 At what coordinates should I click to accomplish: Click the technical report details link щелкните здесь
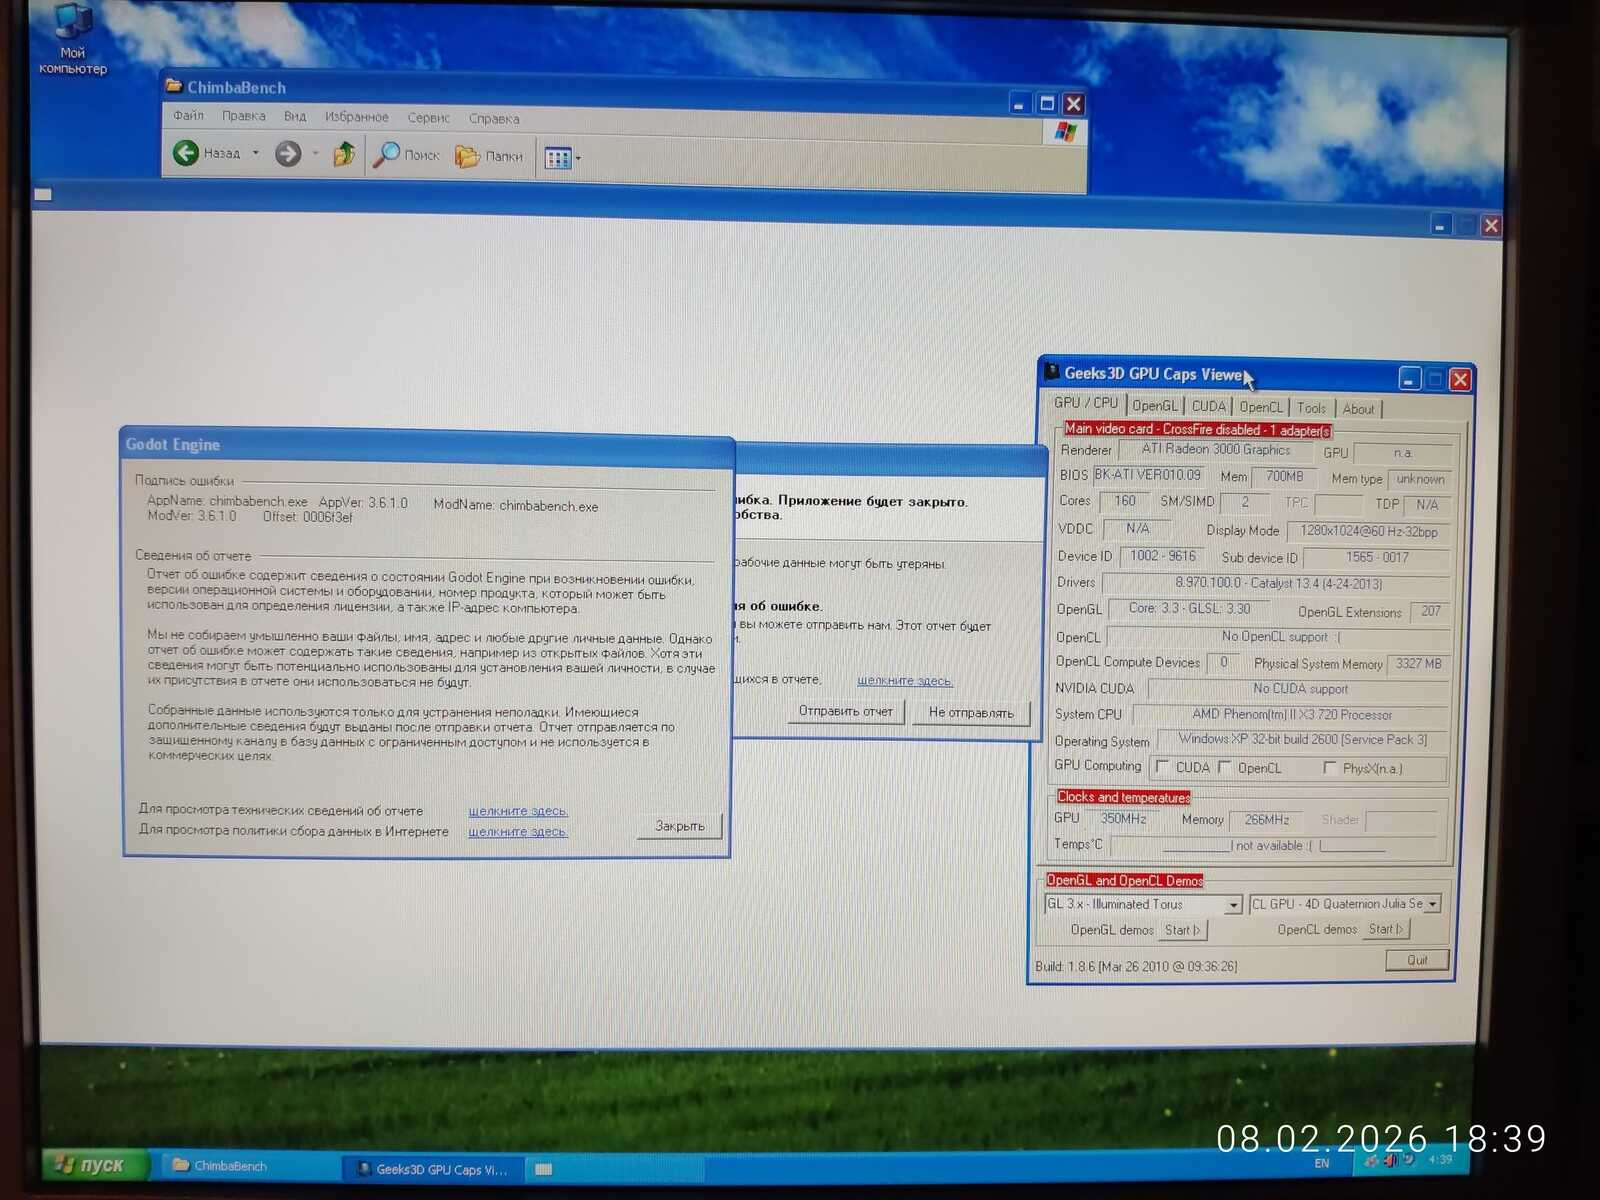point(518,811)
